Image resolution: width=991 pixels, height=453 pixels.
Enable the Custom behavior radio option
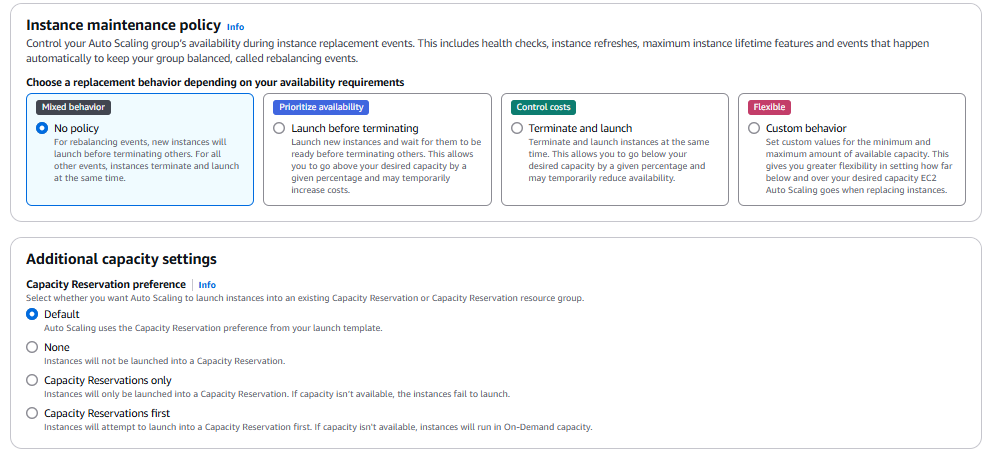click(754, 128)
